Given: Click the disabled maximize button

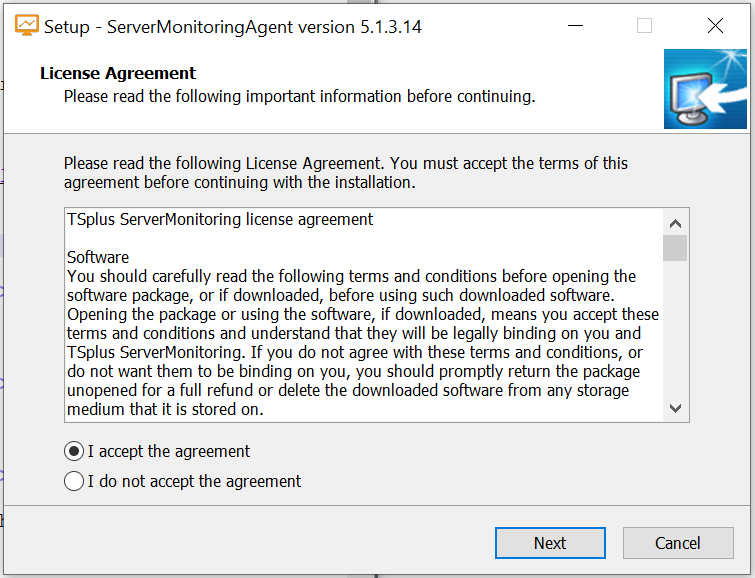Looking at the screenshot, I should click(x=644, y=26).
